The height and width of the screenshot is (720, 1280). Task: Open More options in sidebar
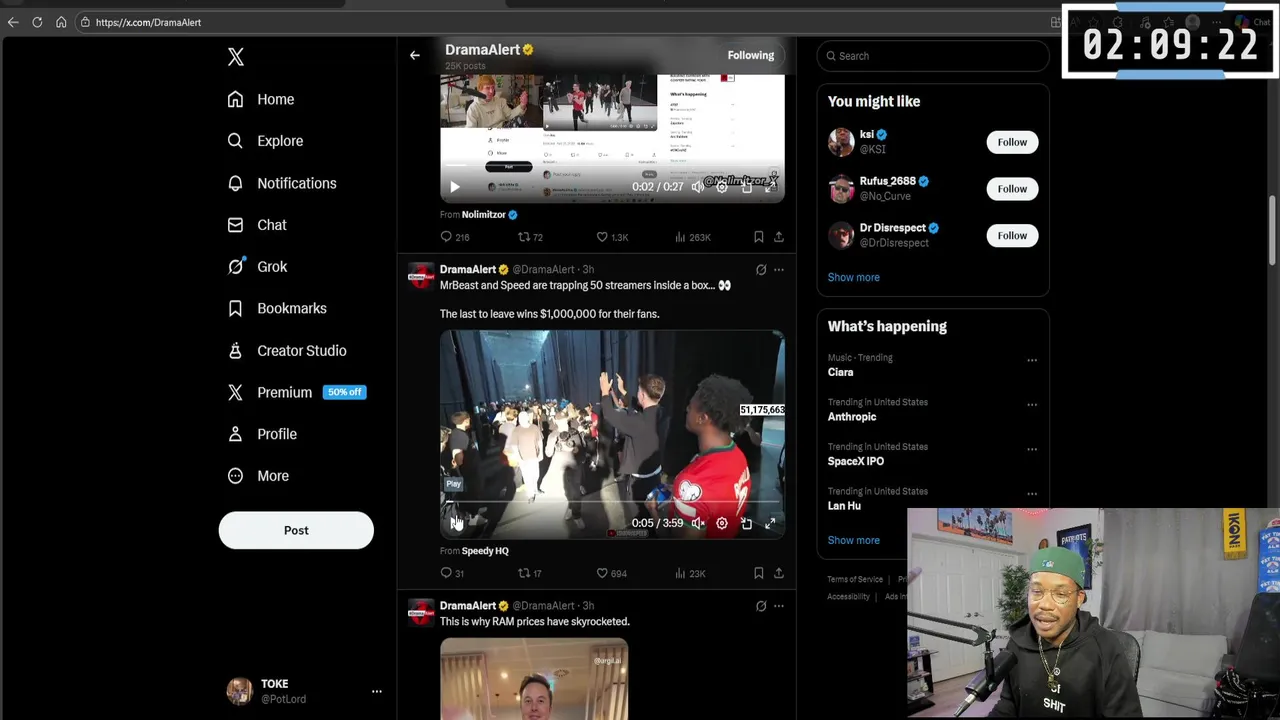[258, 476]
